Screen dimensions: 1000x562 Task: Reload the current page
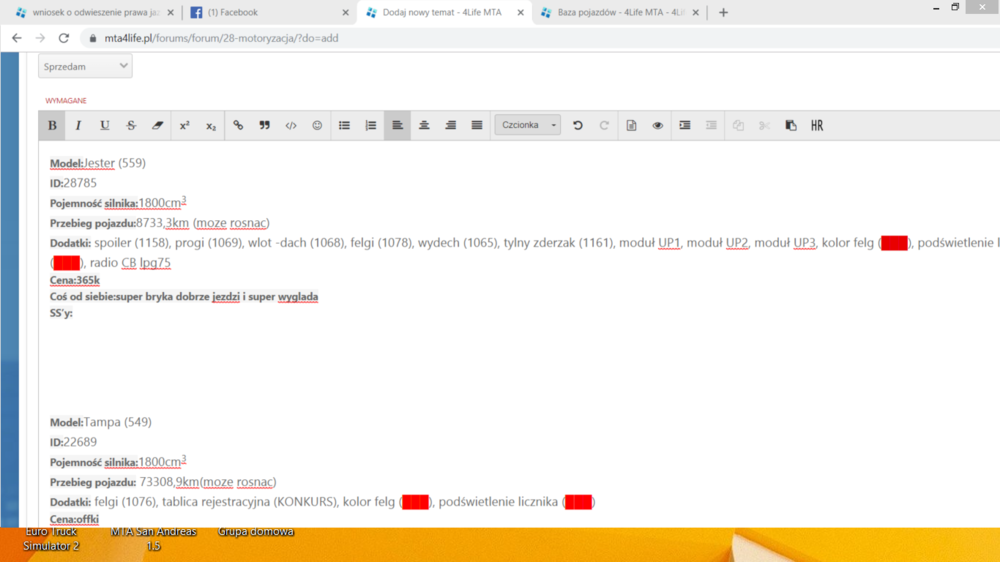[x=64, y=38]
